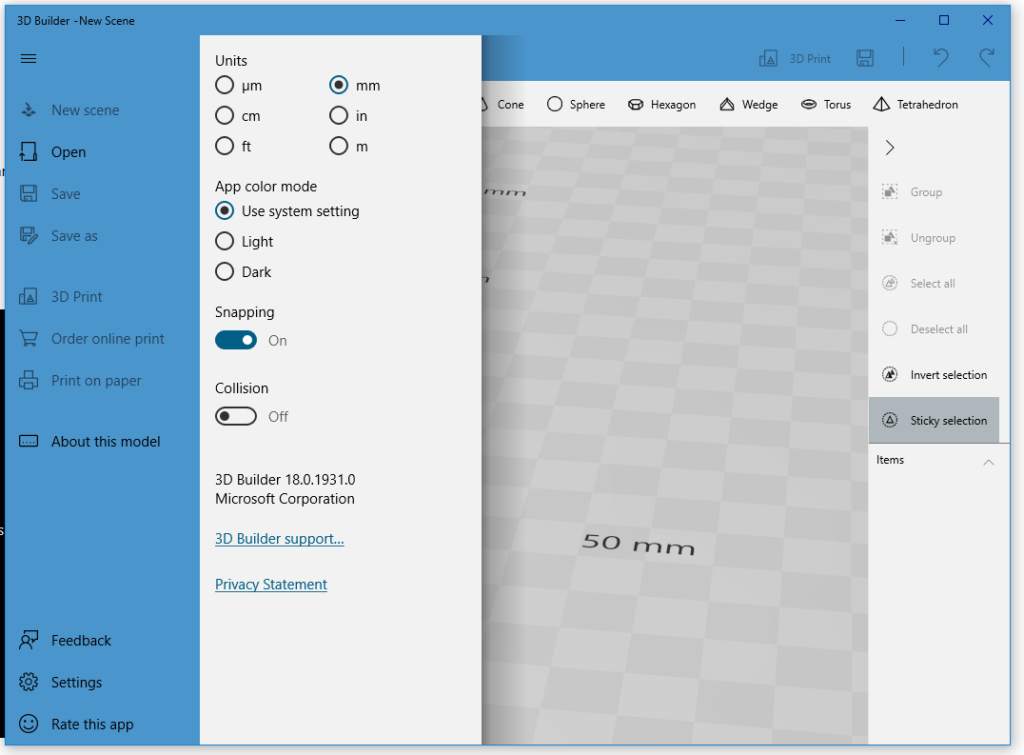Screen dimensions: 1024x755
Task: Click About this model menu entry
Action: [x=106, y=442]
